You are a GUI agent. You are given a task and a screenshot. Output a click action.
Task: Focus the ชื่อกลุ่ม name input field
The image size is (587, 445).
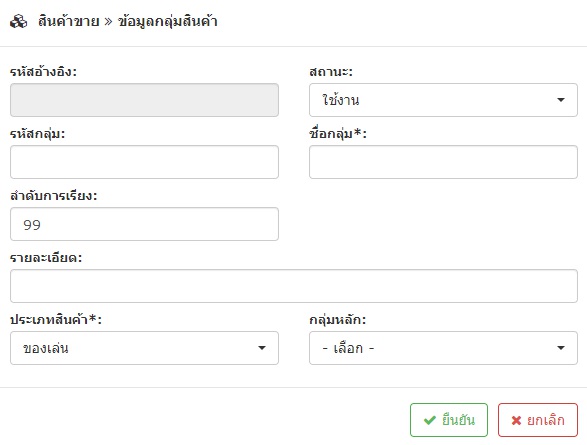tap(443, 162)
